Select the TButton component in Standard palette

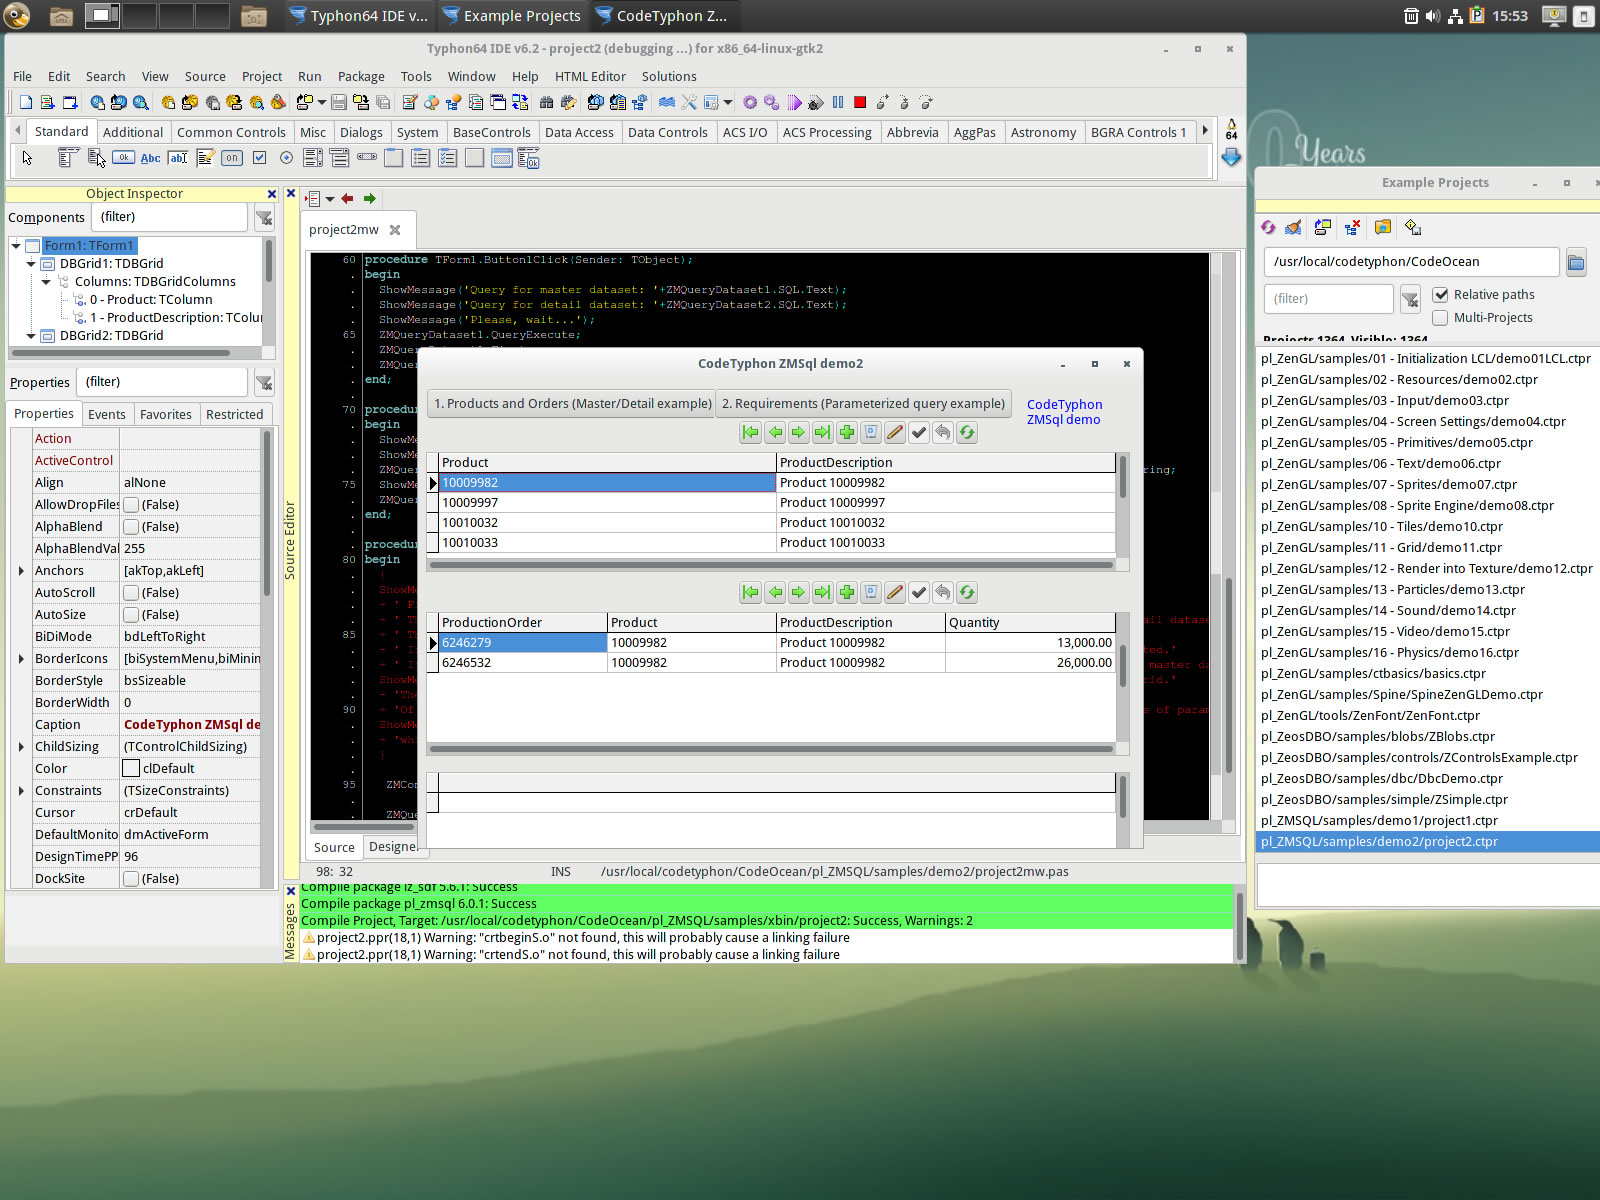[x=124, y=158]
